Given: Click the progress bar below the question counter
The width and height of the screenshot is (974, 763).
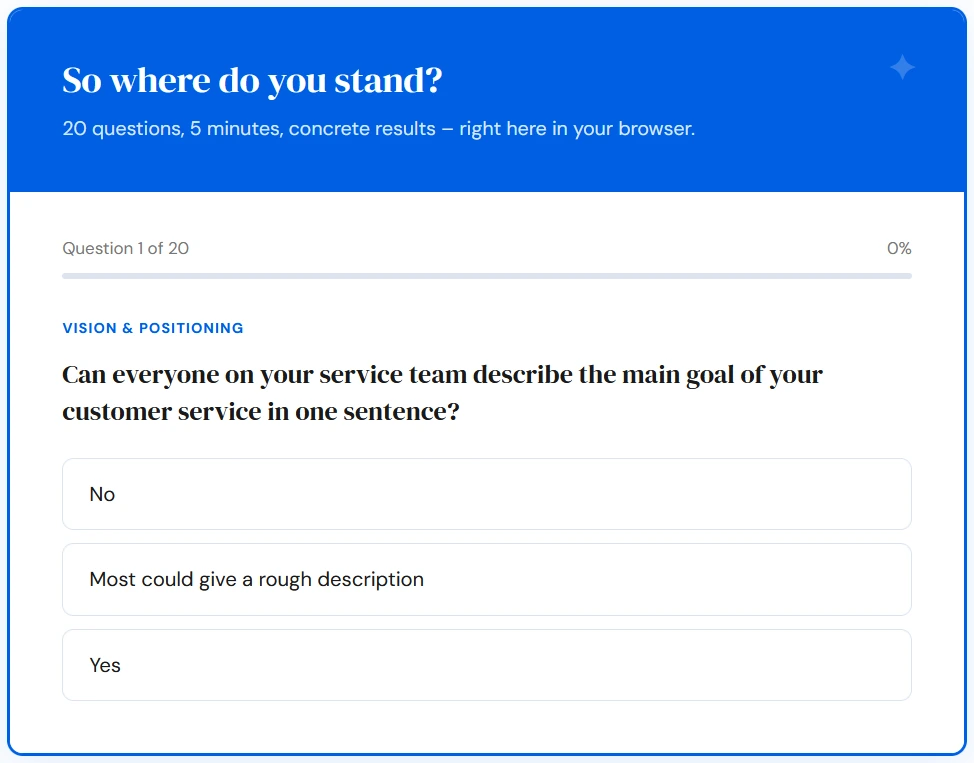Looking at the screenshot, I should click(486, 271).
